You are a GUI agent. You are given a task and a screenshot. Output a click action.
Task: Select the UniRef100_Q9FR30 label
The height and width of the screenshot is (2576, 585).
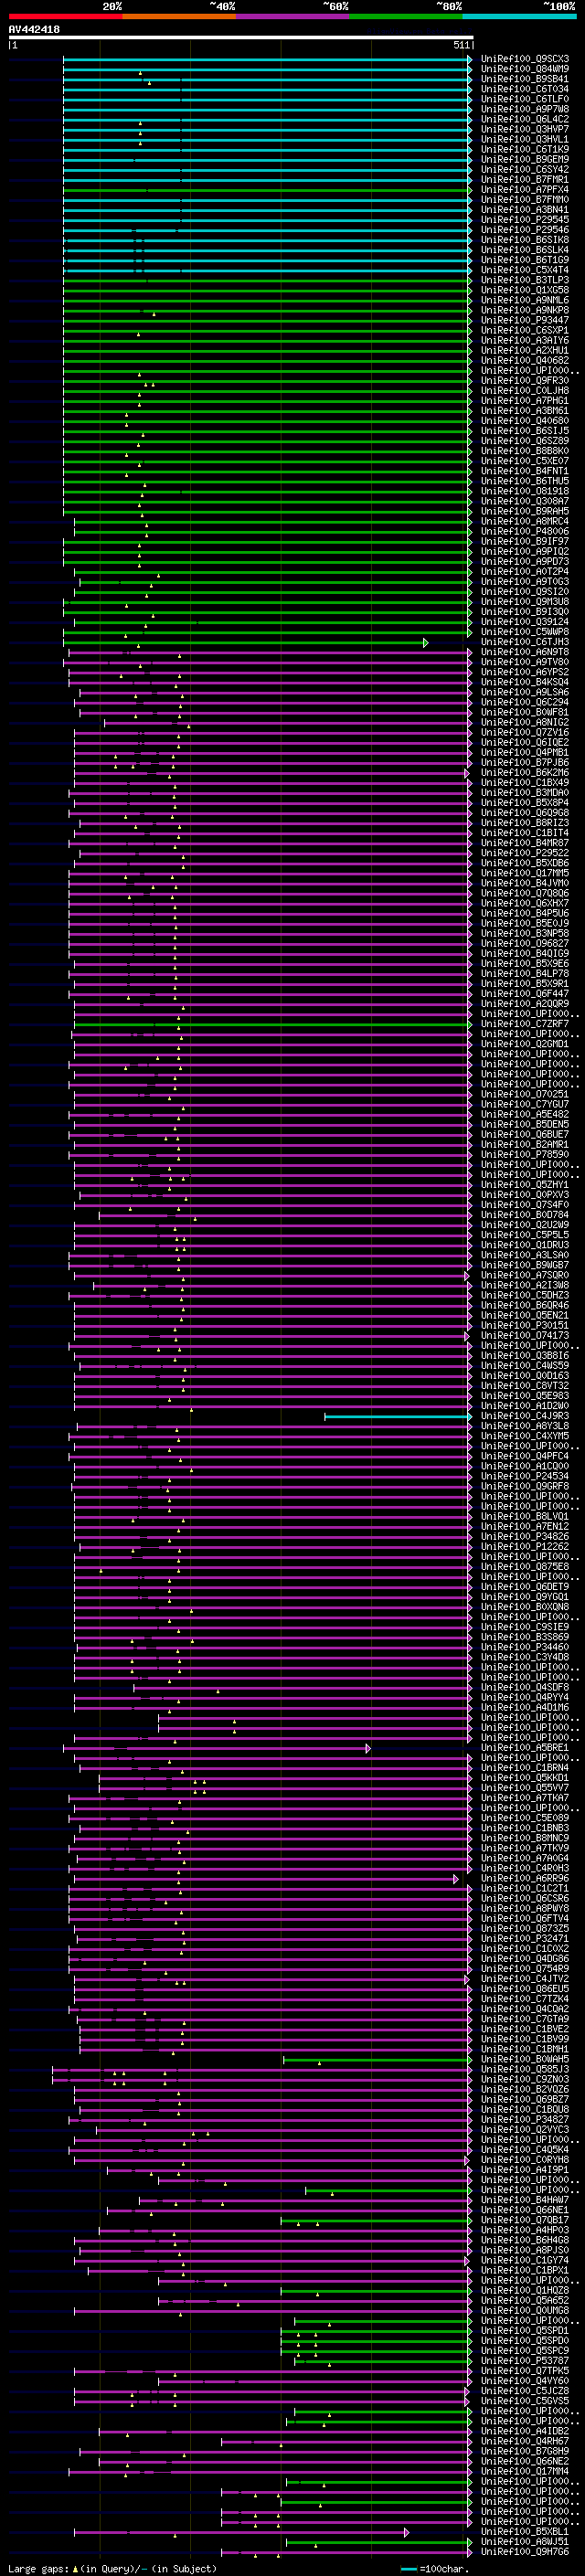point(525,381)
